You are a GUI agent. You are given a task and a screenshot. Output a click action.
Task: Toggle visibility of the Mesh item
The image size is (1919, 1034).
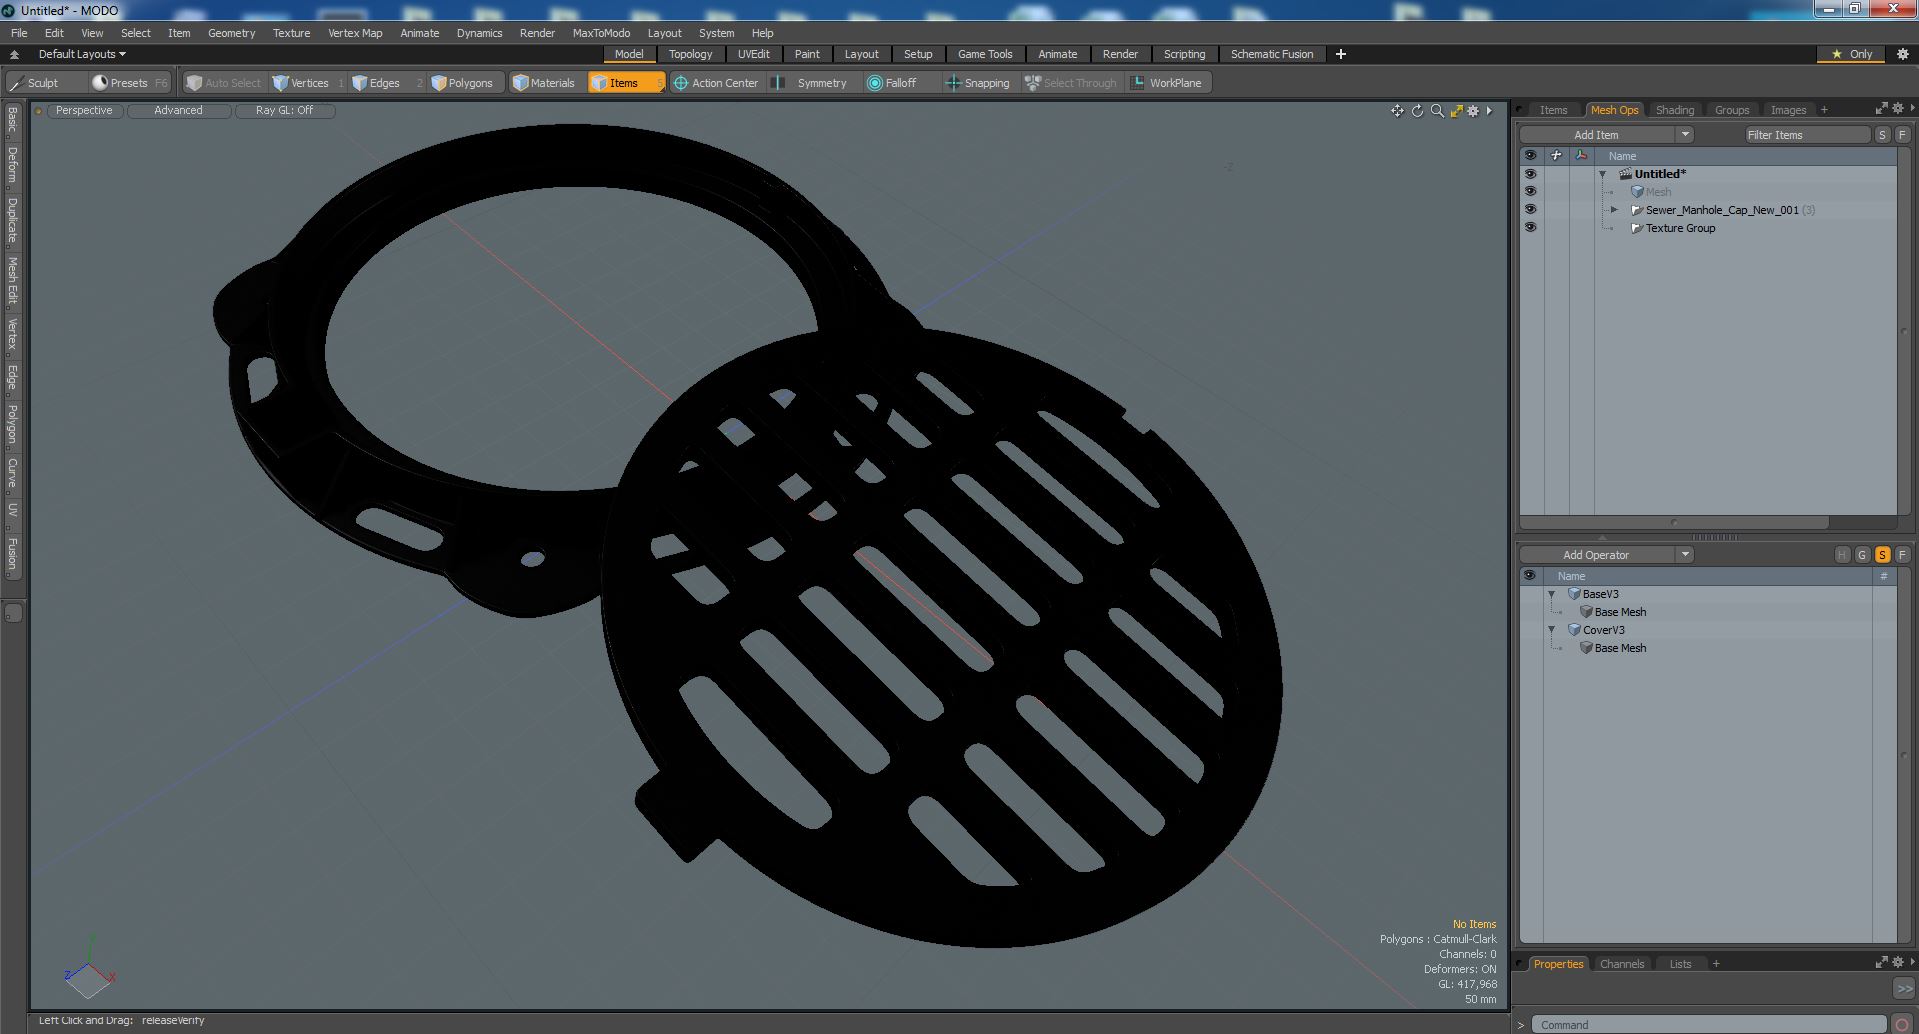click(1529, 192)
